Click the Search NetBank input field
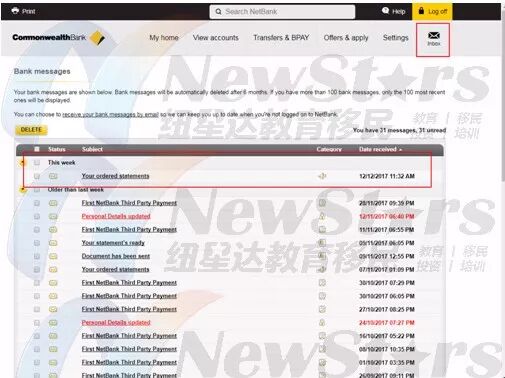Image resolution: width=505 pixels, height=378 pixels. coord(282,12)
